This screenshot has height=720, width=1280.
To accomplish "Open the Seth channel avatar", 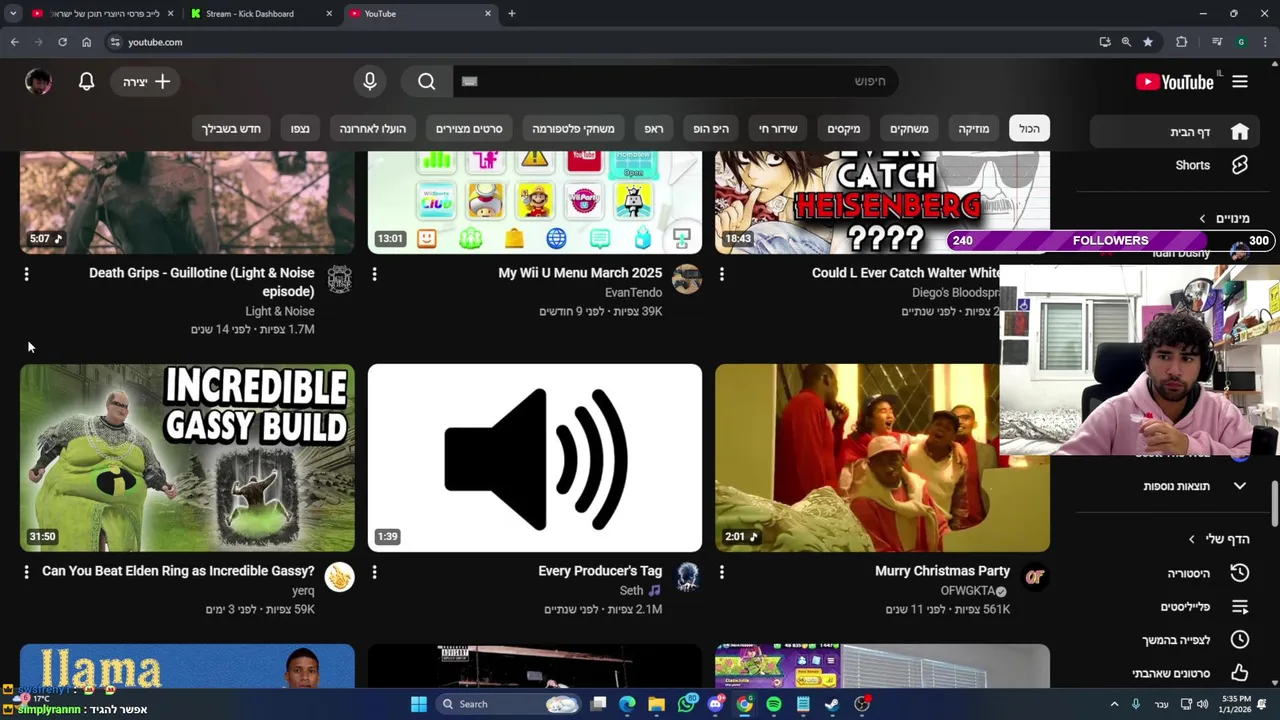I will (687, 578).
